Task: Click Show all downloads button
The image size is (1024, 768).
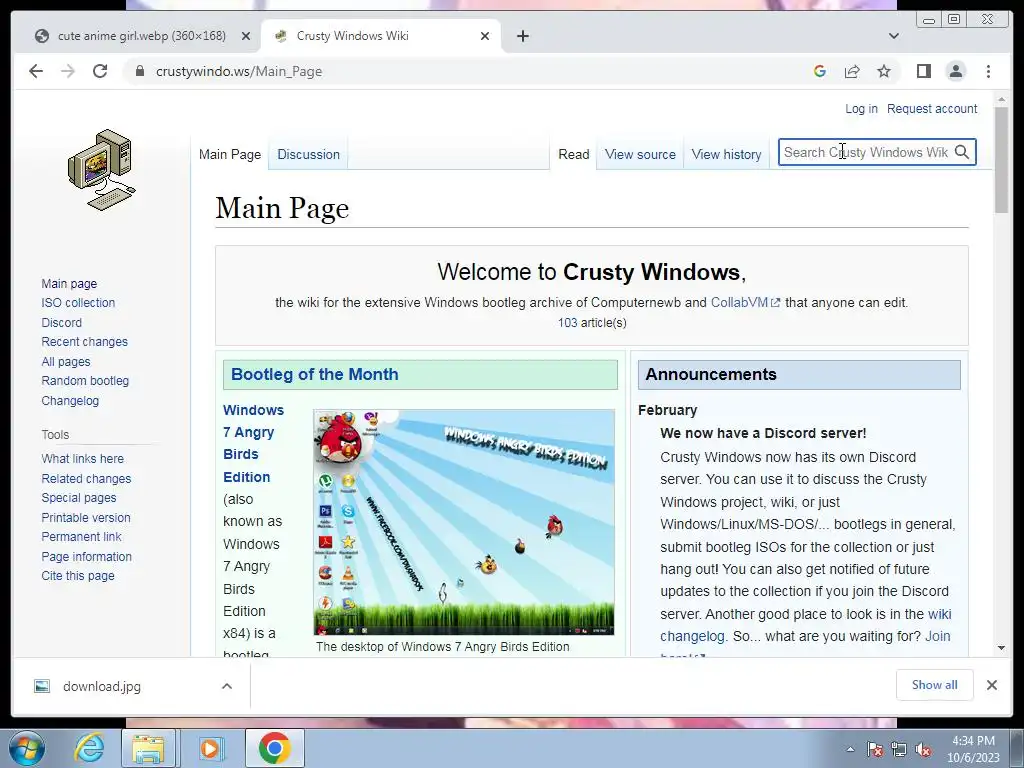Action: 935,685
